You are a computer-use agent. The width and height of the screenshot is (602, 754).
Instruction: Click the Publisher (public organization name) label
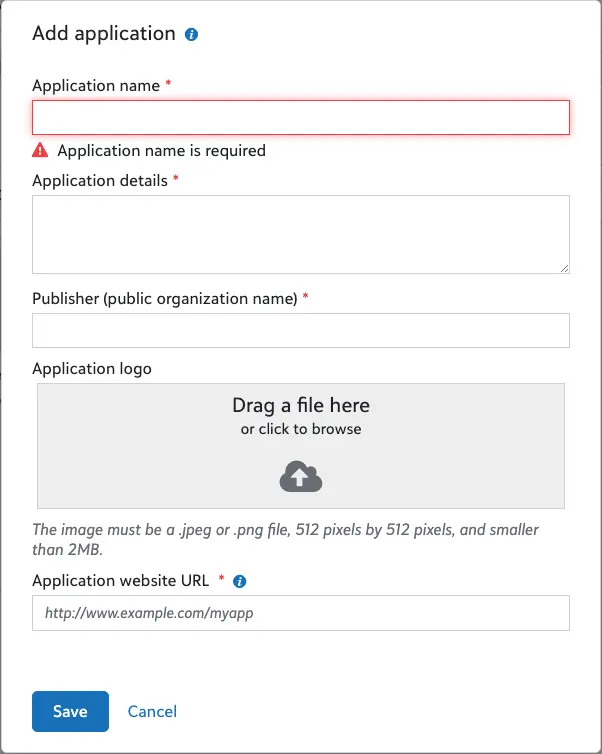point(165,298)
